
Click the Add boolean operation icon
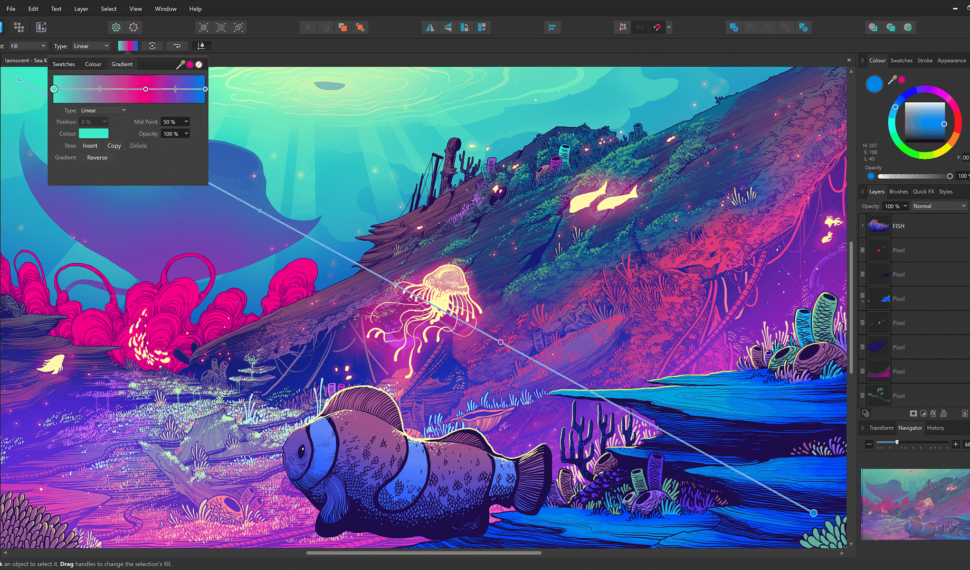pos(733,27)
